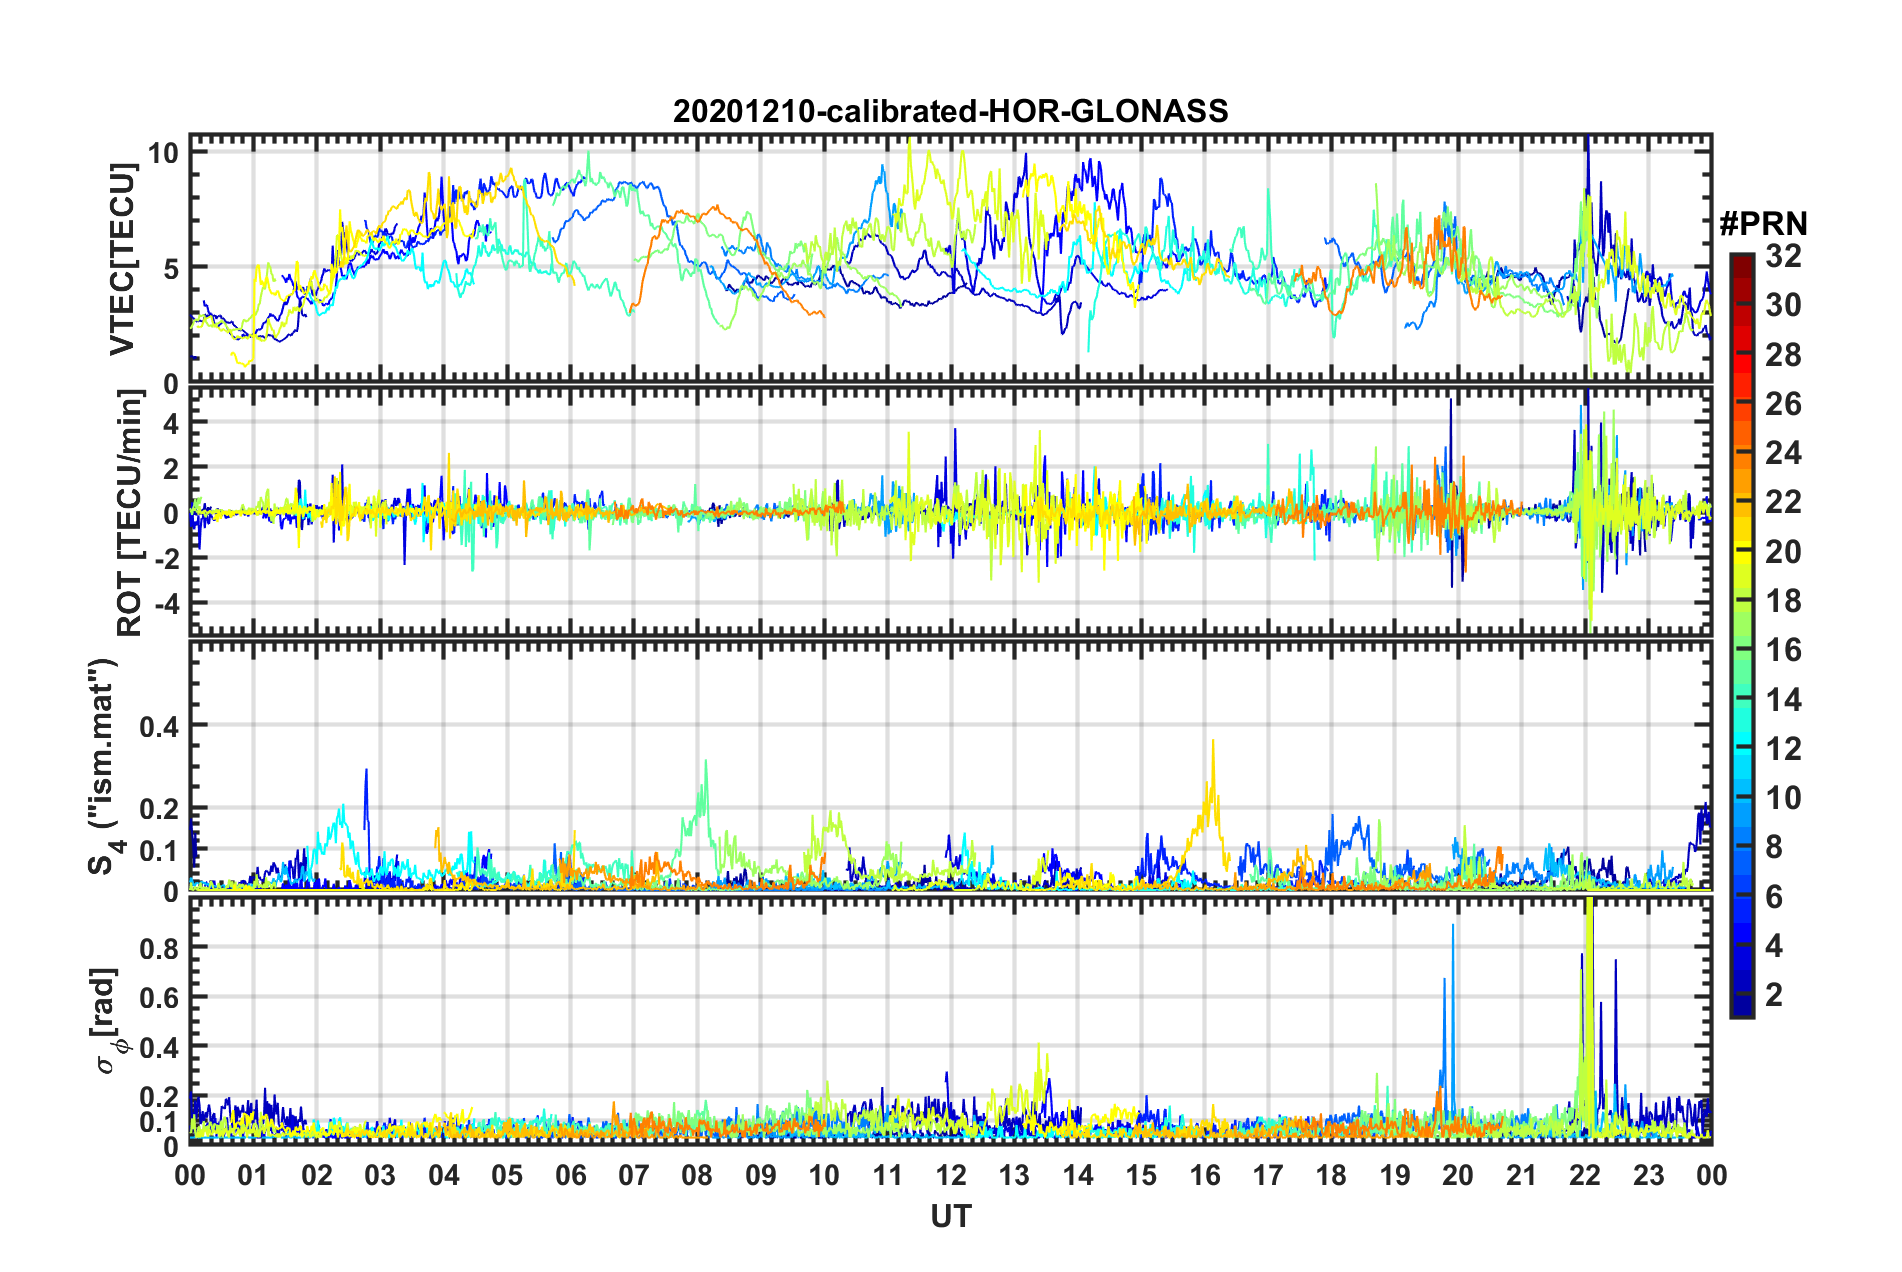Click the PRN colorbar strip
Viewport: 1902px width, 1272px height.
pos(1742,635)
